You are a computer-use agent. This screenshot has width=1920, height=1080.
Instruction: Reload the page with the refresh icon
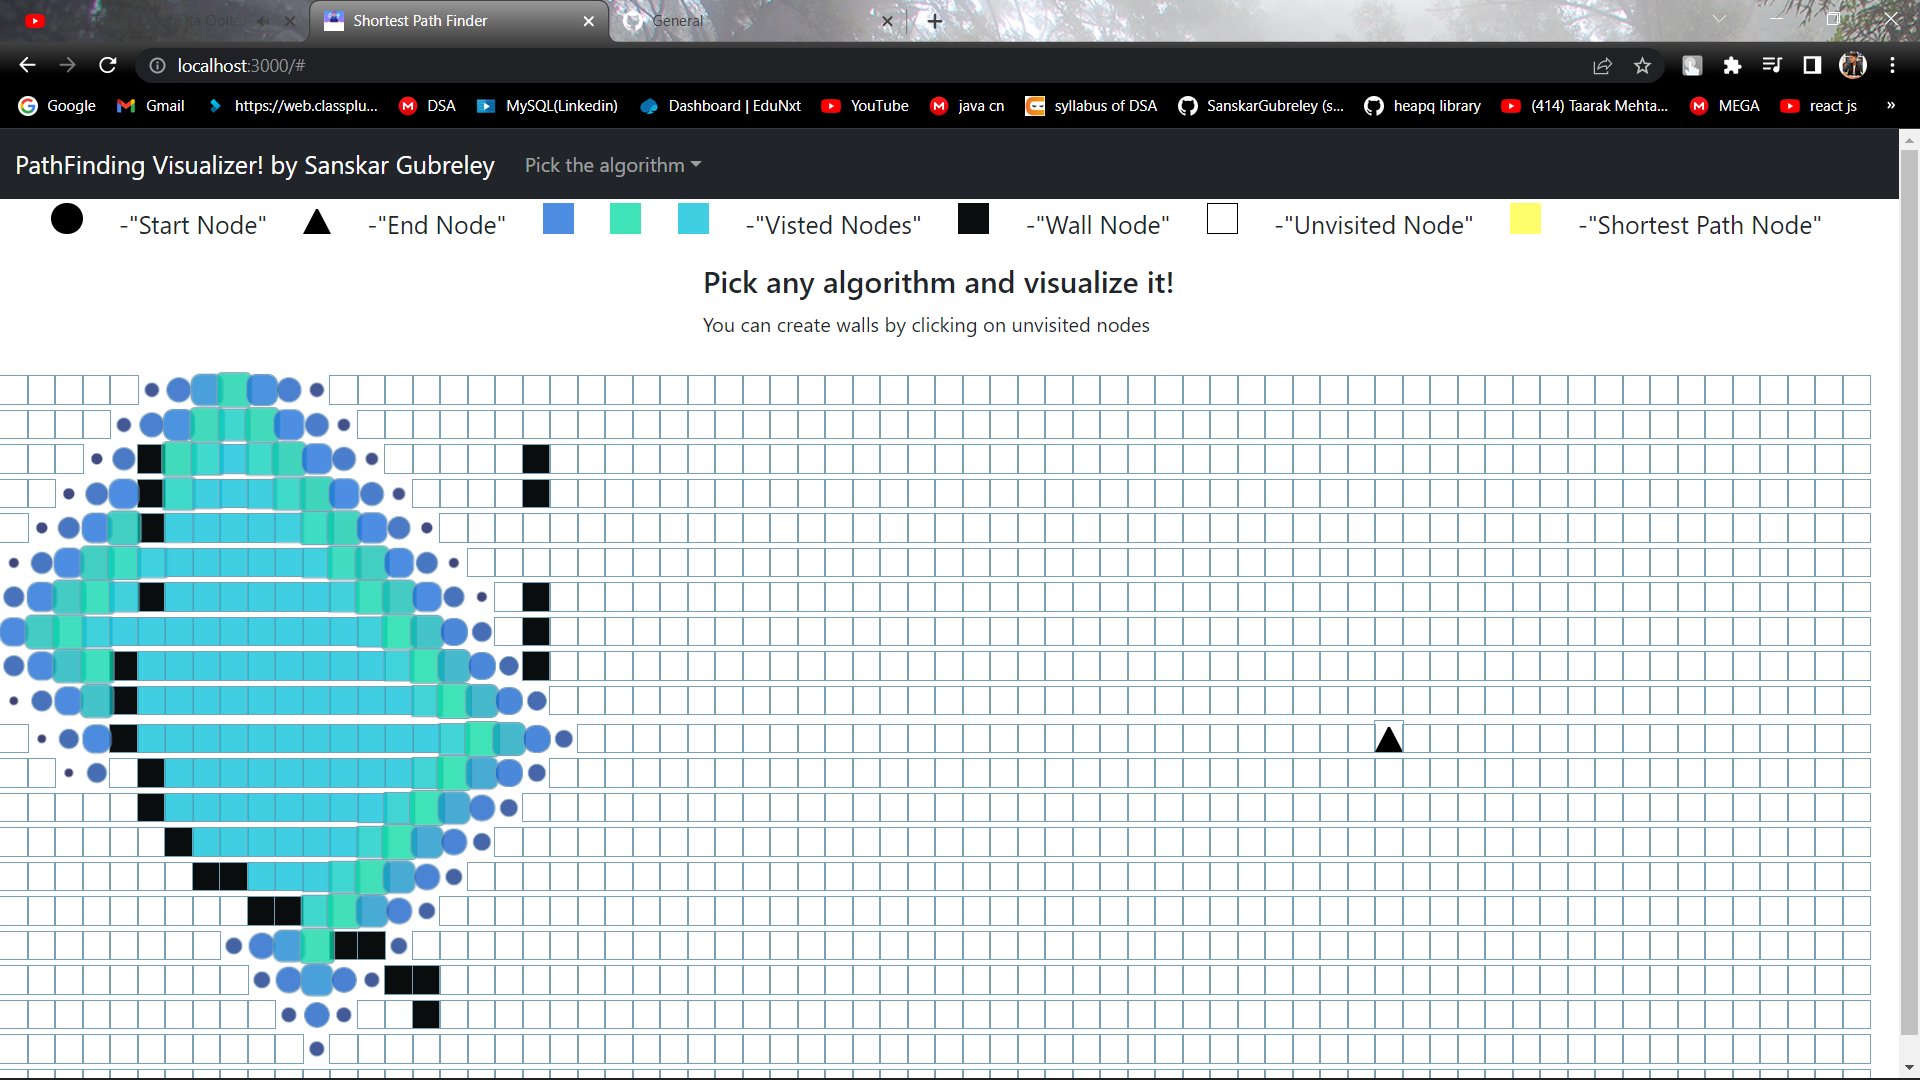pyautogui.click(x=108, y=65)
